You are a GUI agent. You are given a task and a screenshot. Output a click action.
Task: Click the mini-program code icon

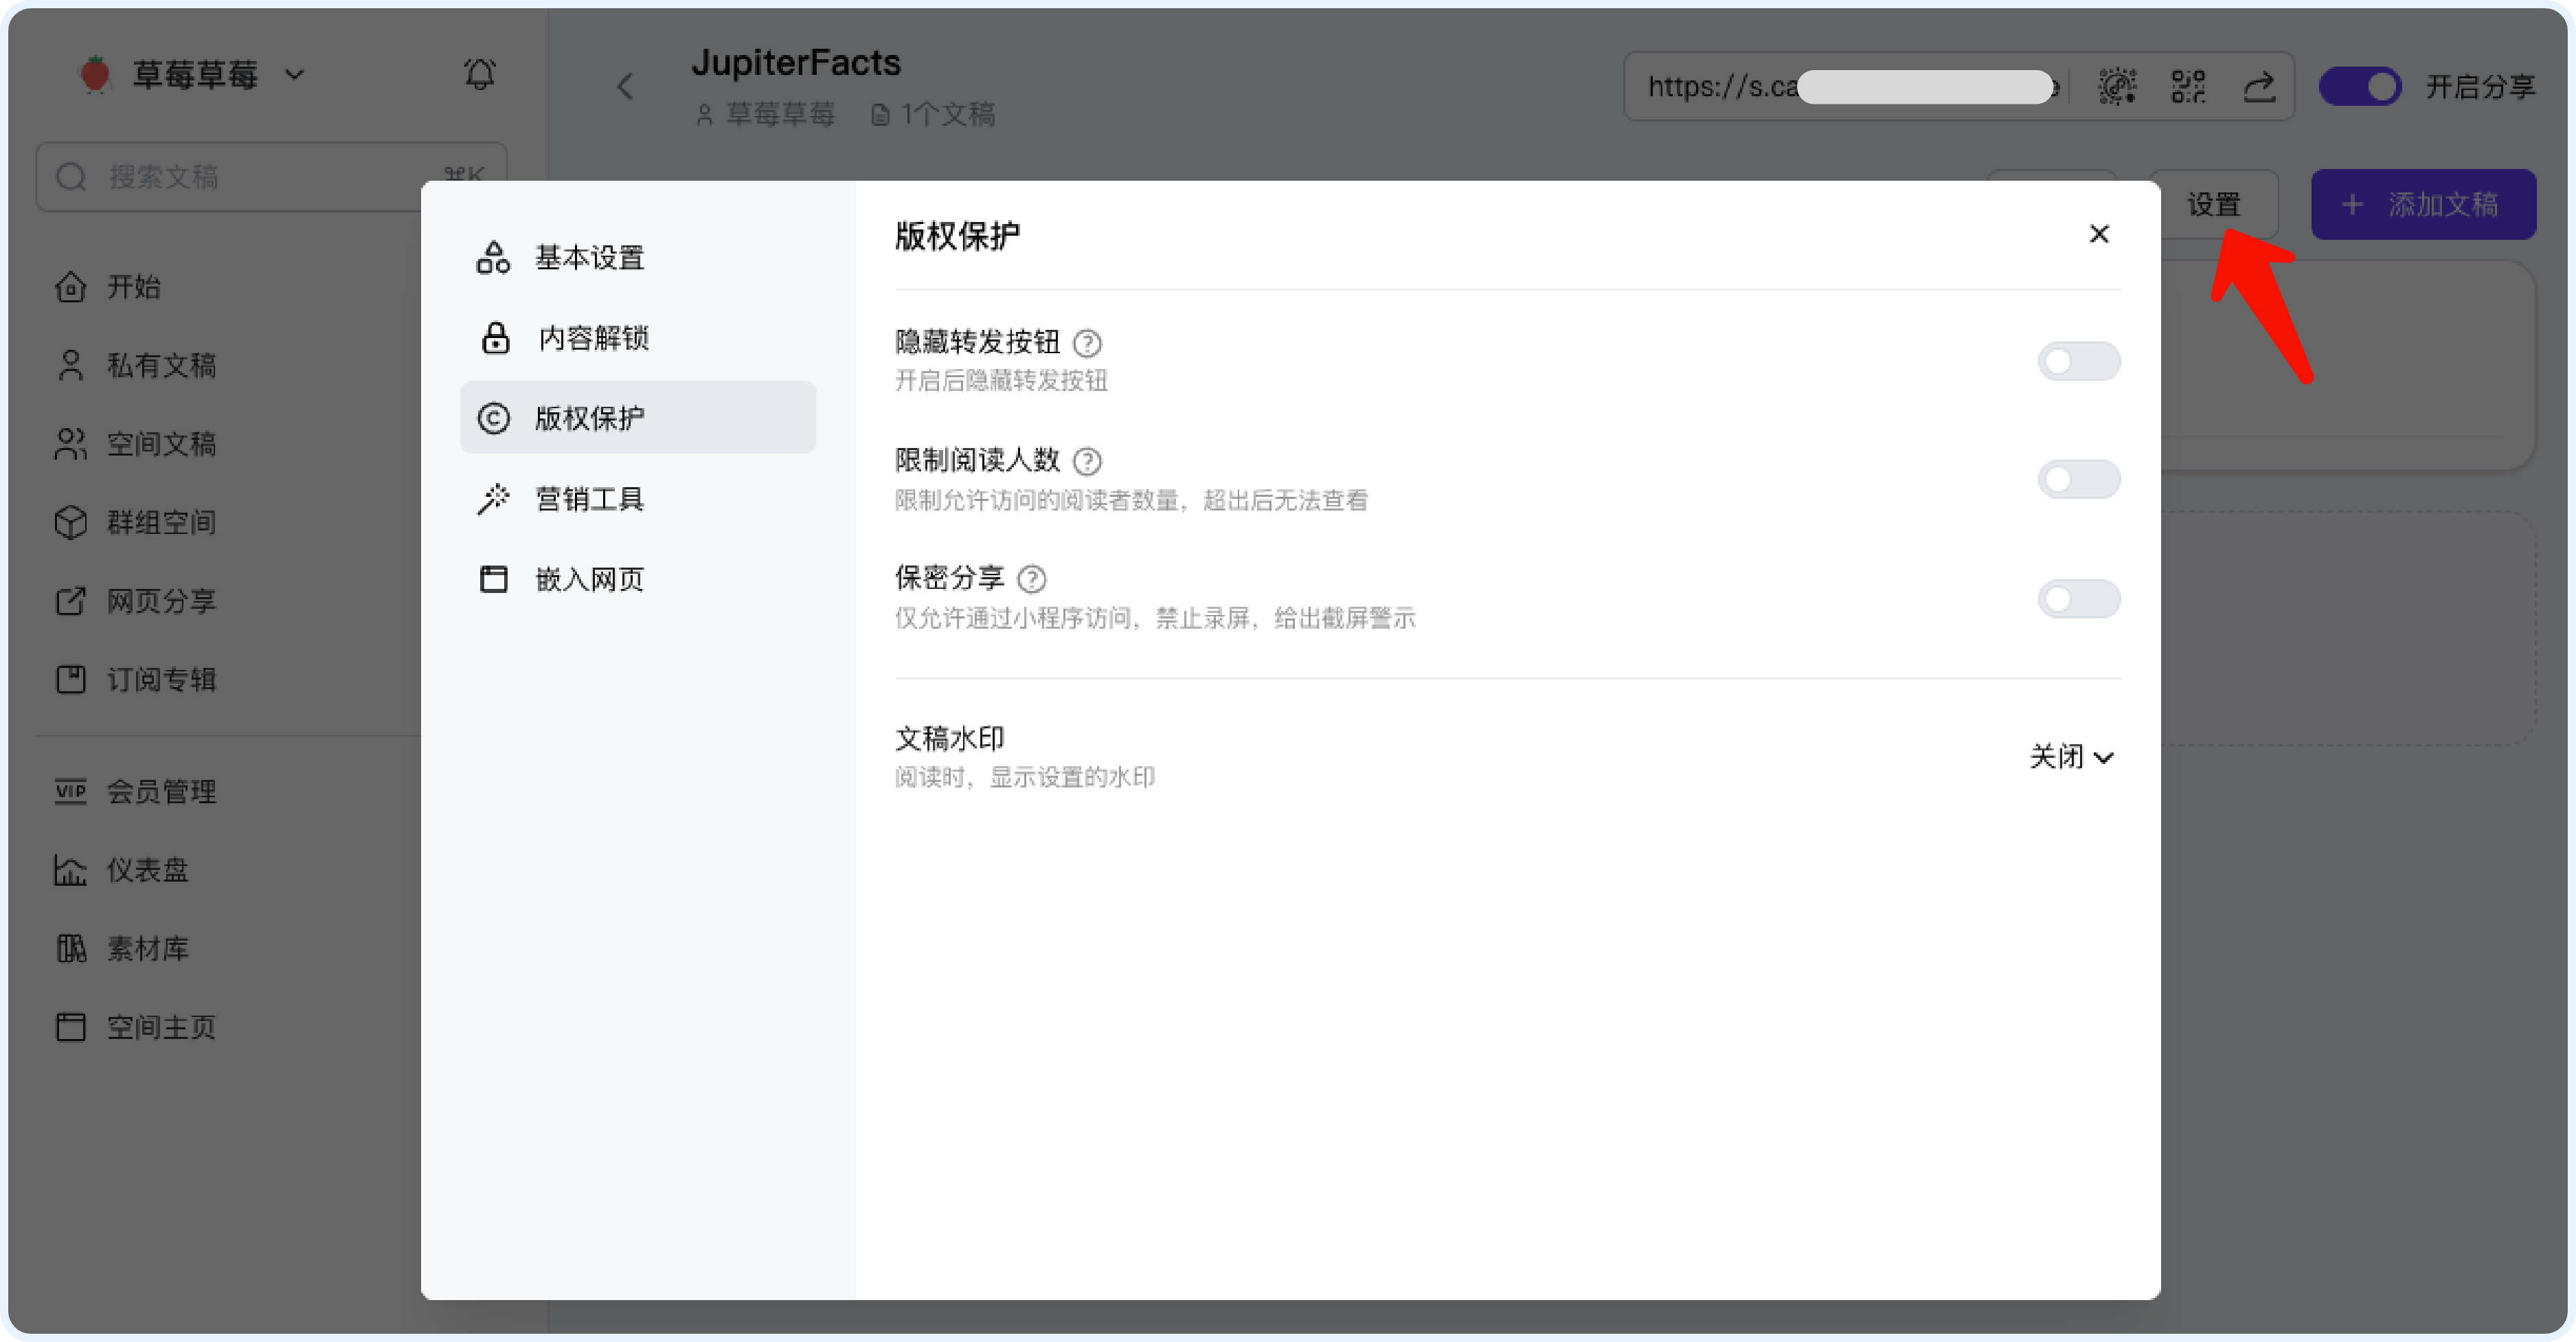(2116, 87)
